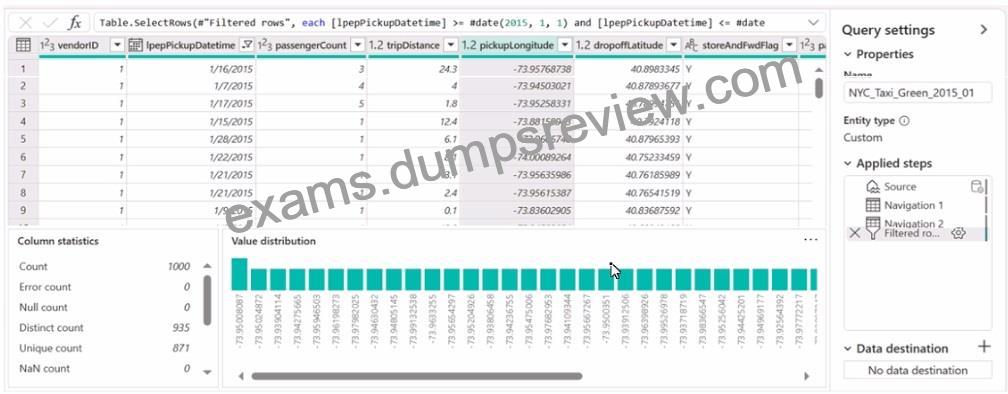Open the lpepPickupDatetime filter dropdown
Screen dimensions: 1008x394
[247, 45]
